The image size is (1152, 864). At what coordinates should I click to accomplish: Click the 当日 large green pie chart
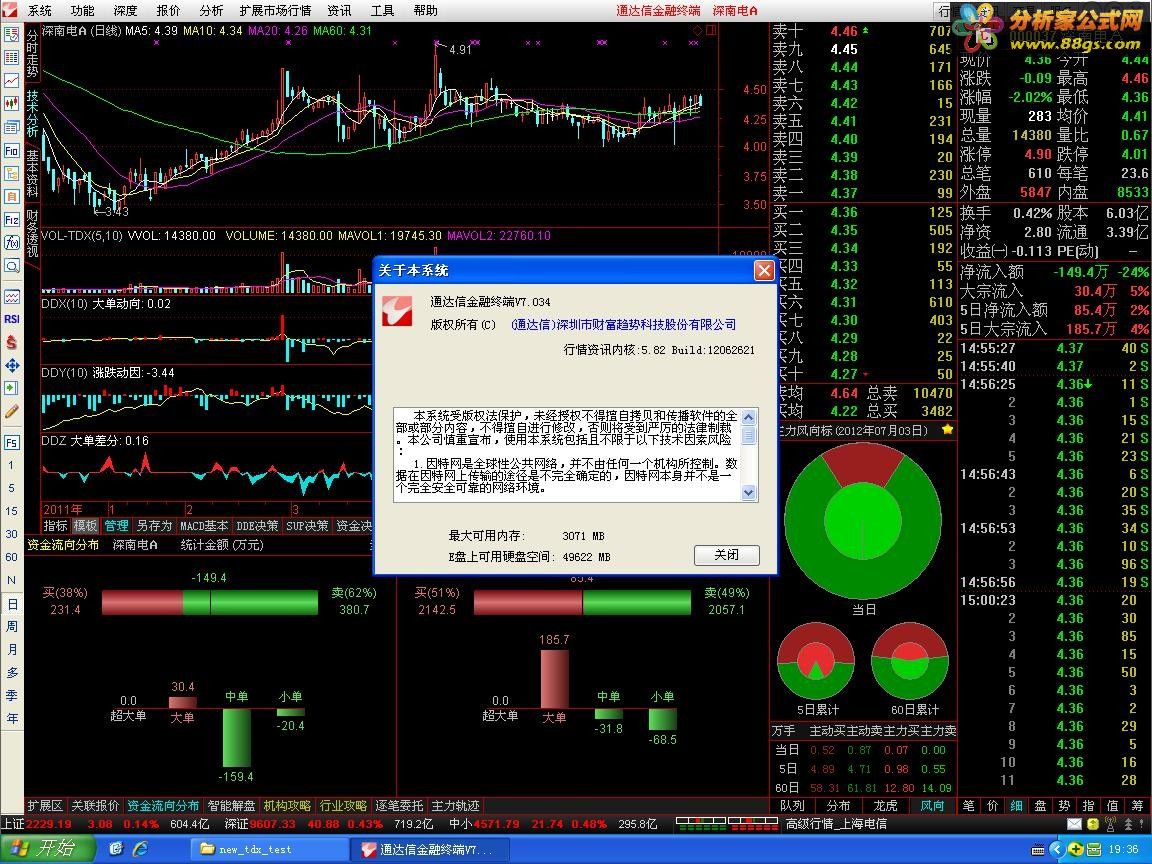863,519
